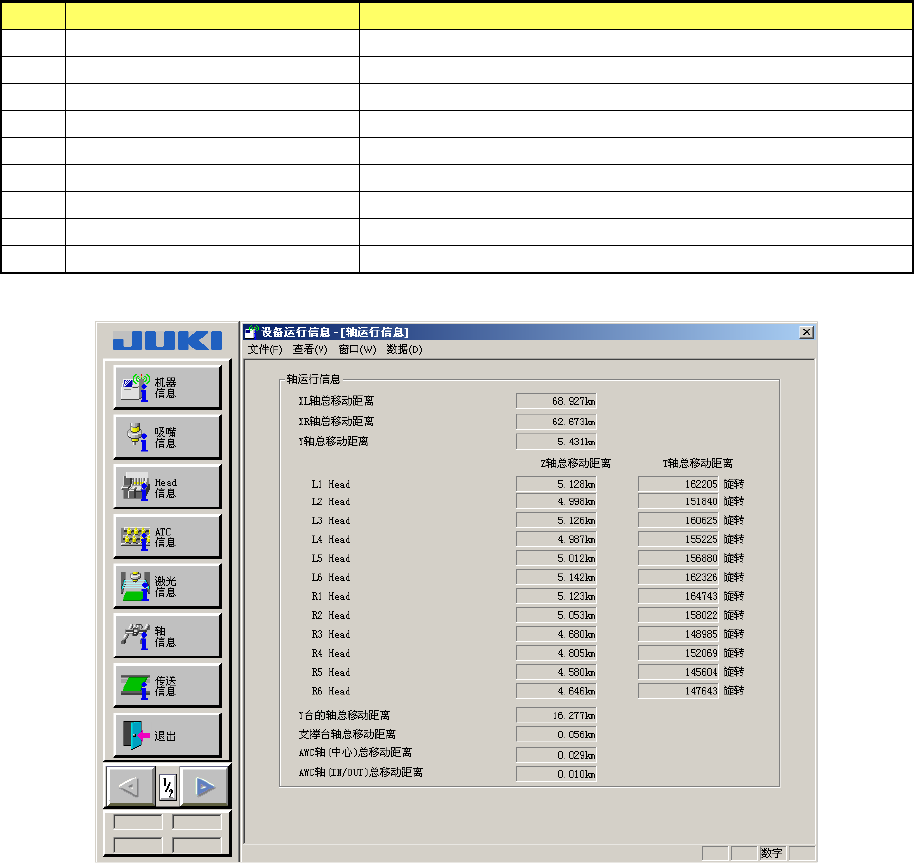Select the R3 Head rotation count 148985
The height and width of the screenshot is (863, 914).
679,635
